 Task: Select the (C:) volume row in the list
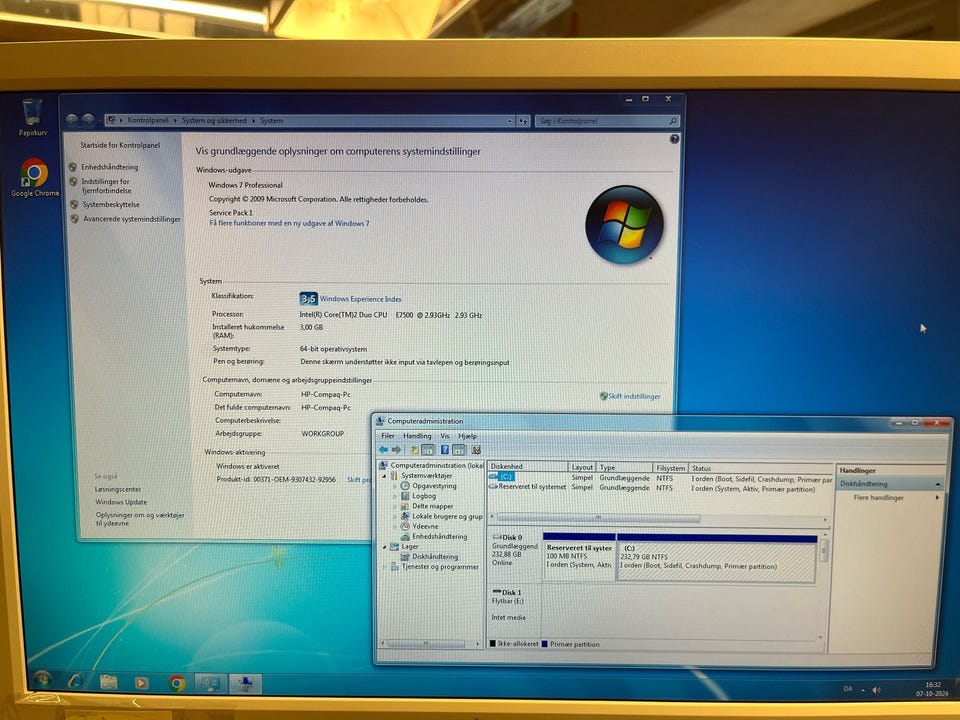(x=661, y=478)
